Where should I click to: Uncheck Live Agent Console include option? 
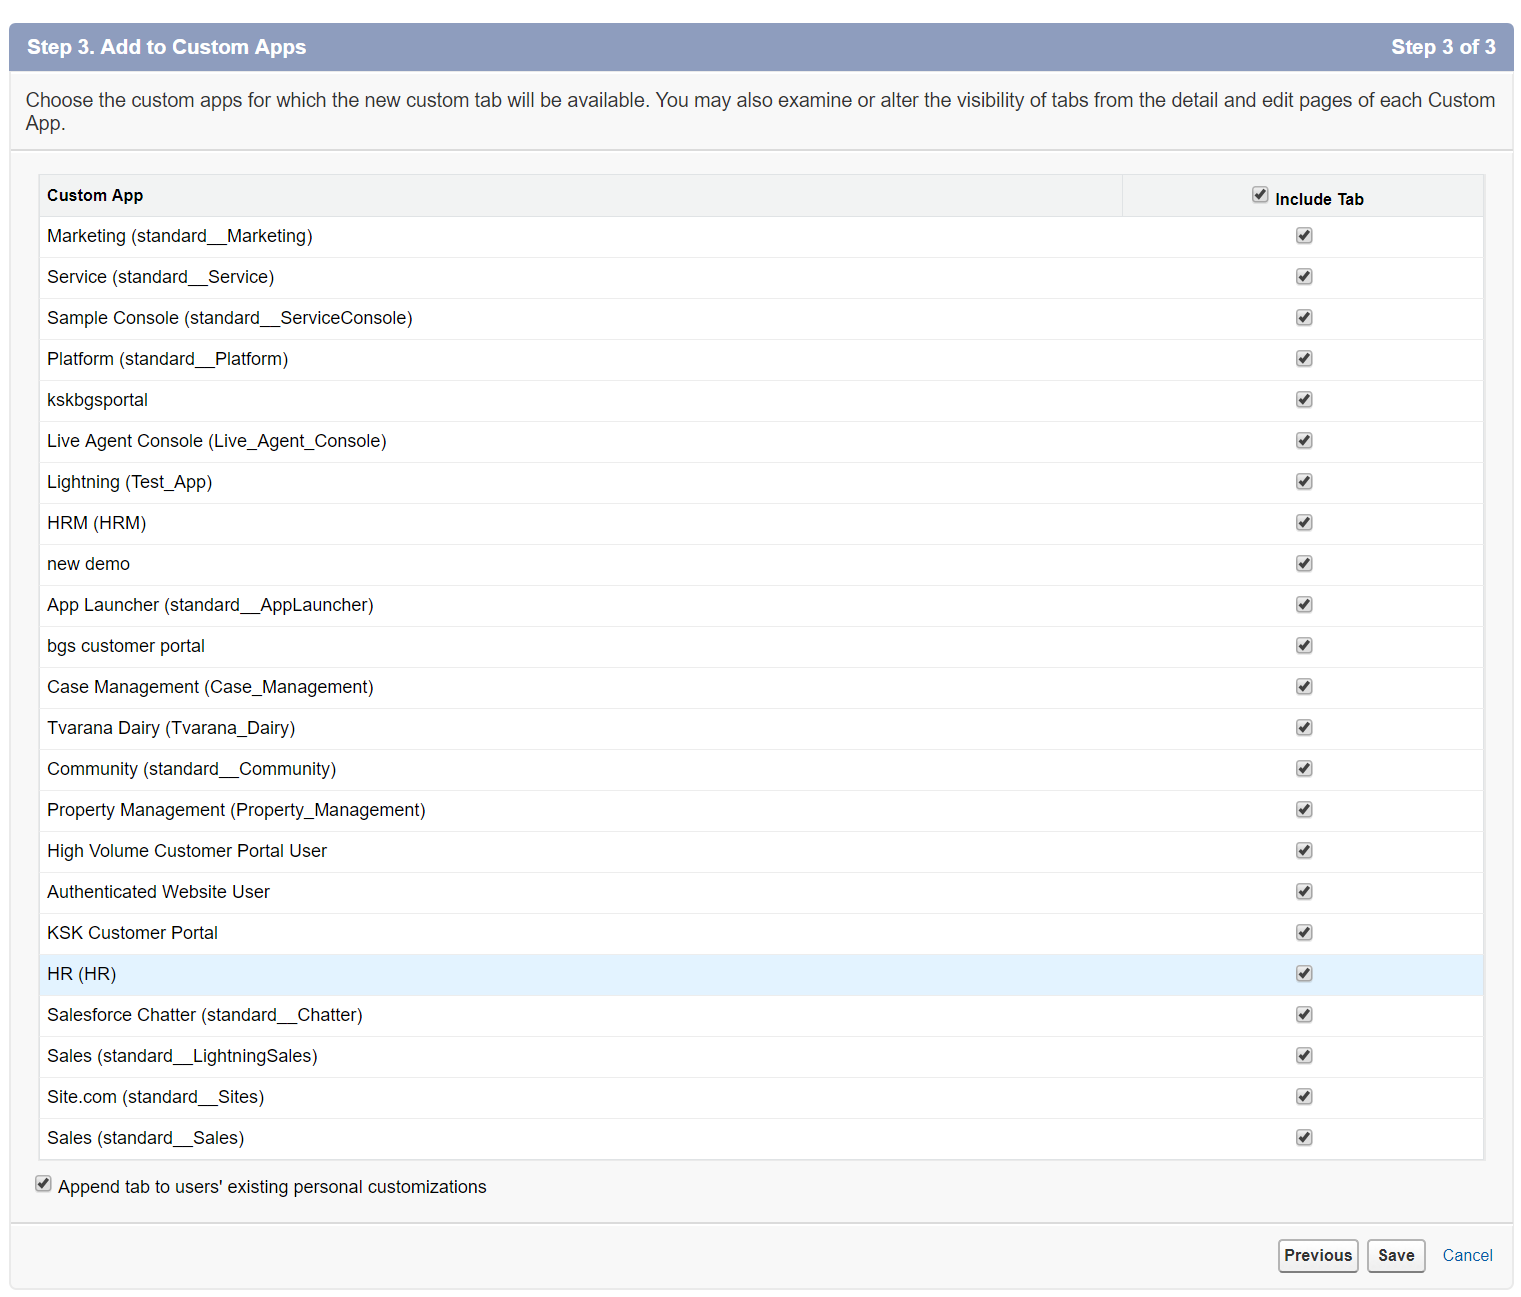(x=1303, y=440)
